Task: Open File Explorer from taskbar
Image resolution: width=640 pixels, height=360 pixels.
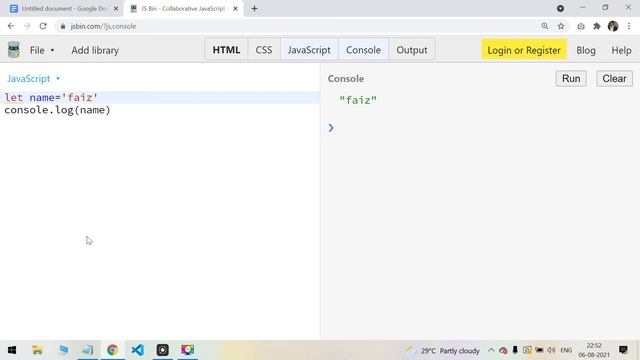Action: [x=38, y=350]
